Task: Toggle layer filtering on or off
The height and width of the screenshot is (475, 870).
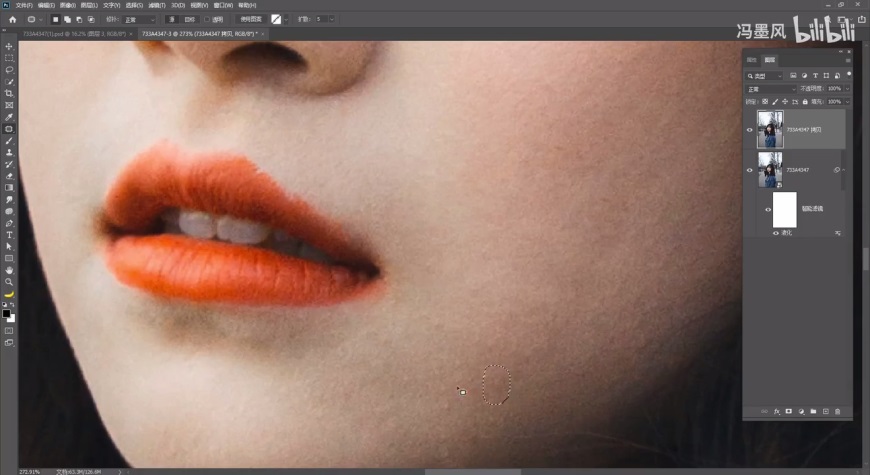Action: click(x=848, y=74)
